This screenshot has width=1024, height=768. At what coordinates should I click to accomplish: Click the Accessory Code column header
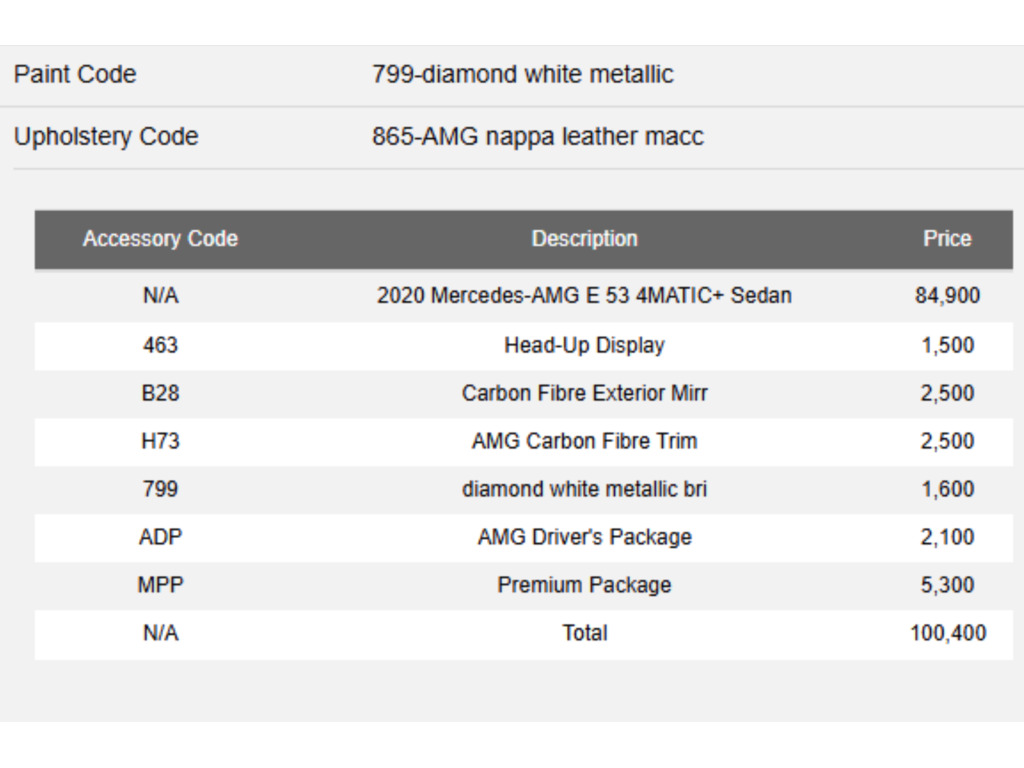(160, 239)
